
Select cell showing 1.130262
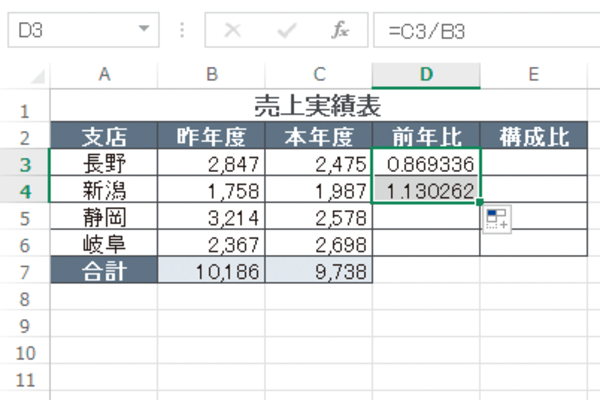click(426, 189)
